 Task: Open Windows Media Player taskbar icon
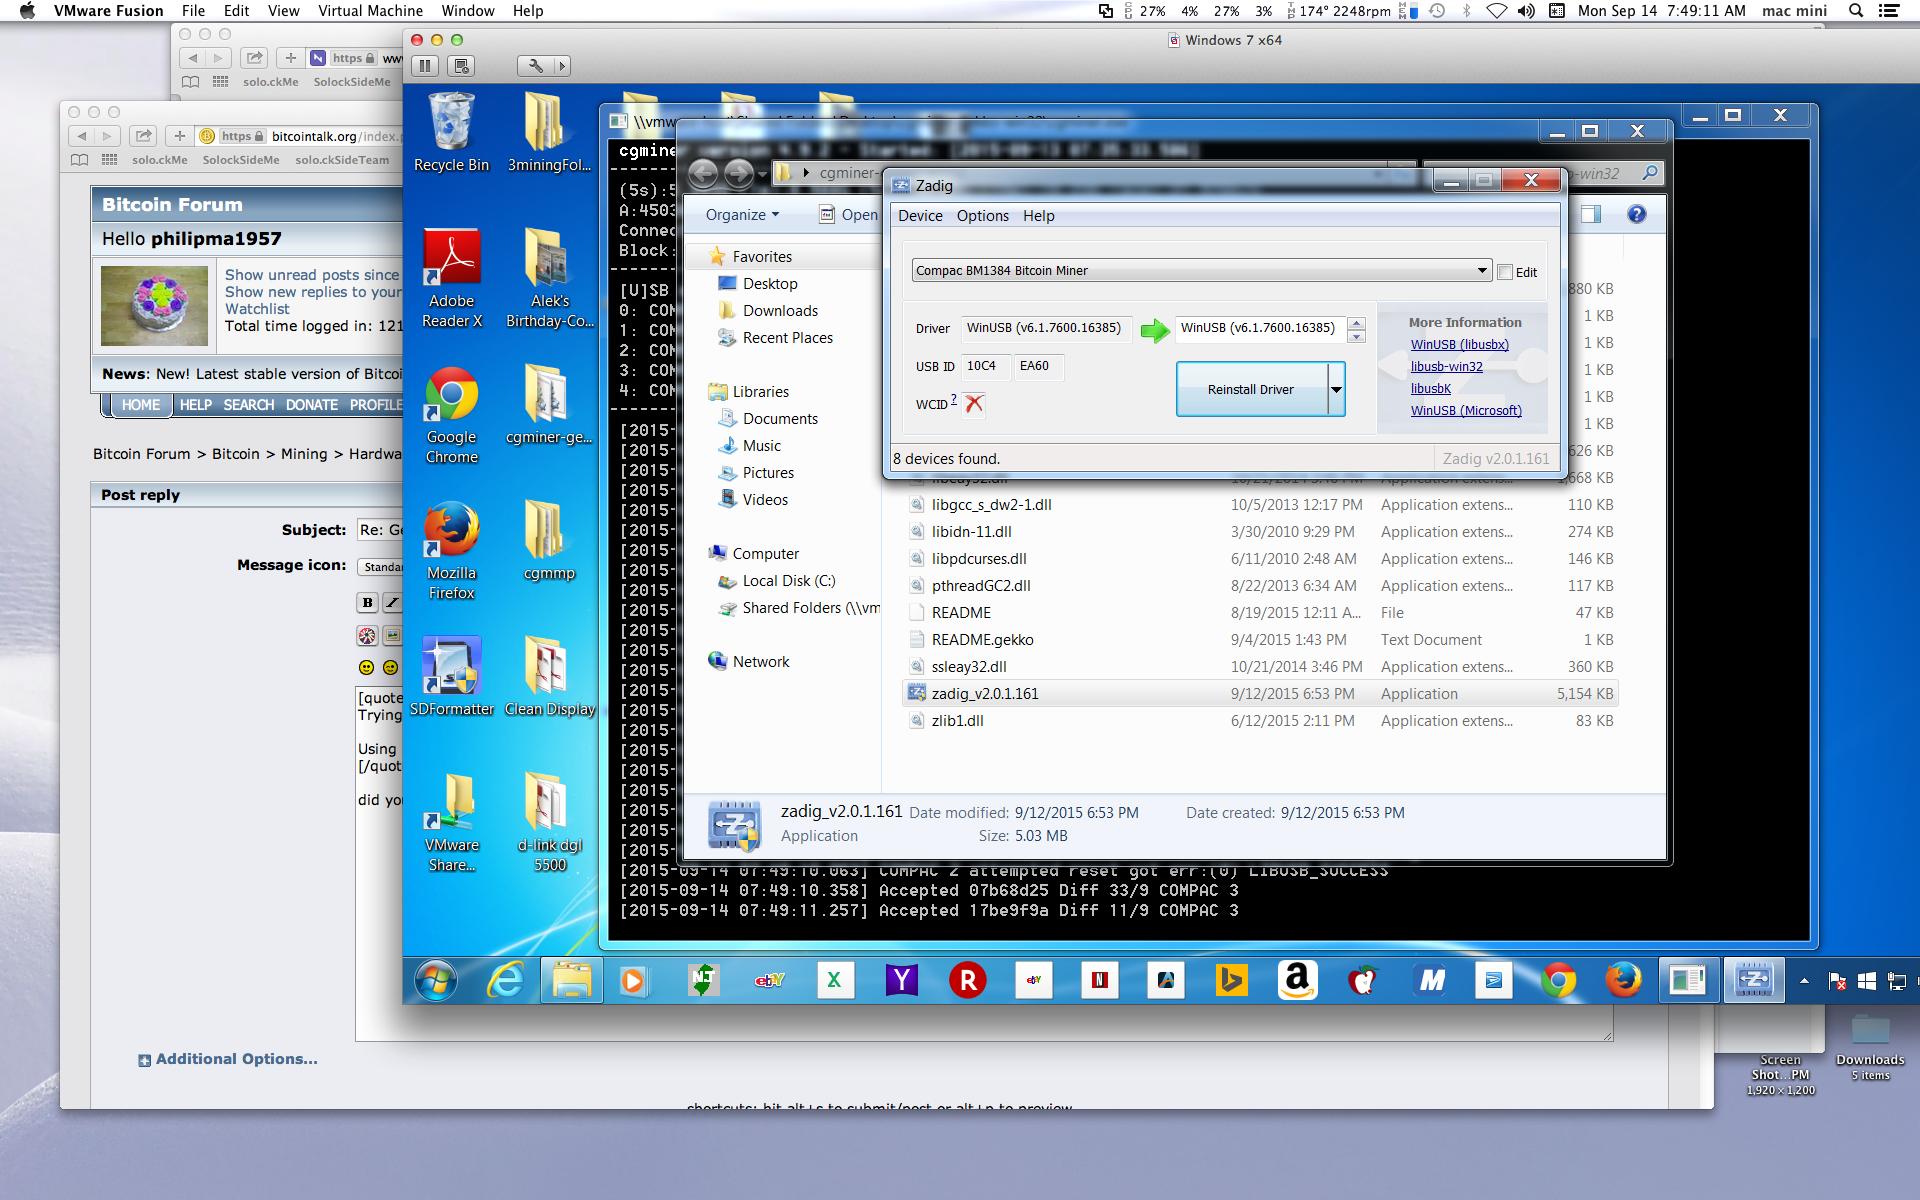(x=633, y=981)
